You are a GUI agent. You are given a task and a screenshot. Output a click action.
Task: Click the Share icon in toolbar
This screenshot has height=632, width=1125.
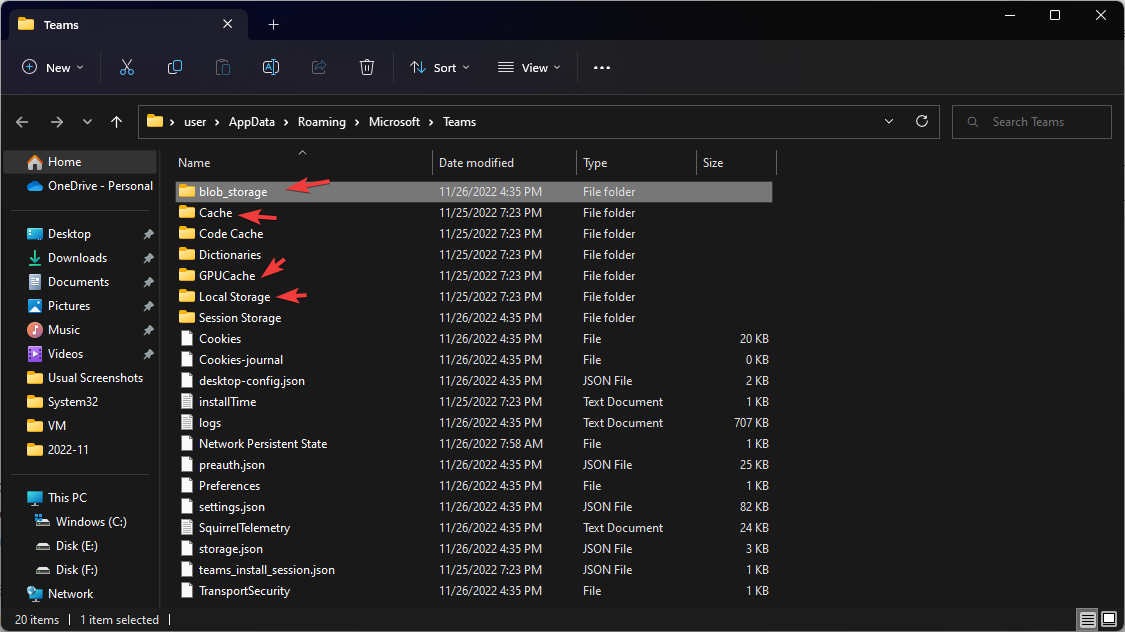tap(319, 67)
